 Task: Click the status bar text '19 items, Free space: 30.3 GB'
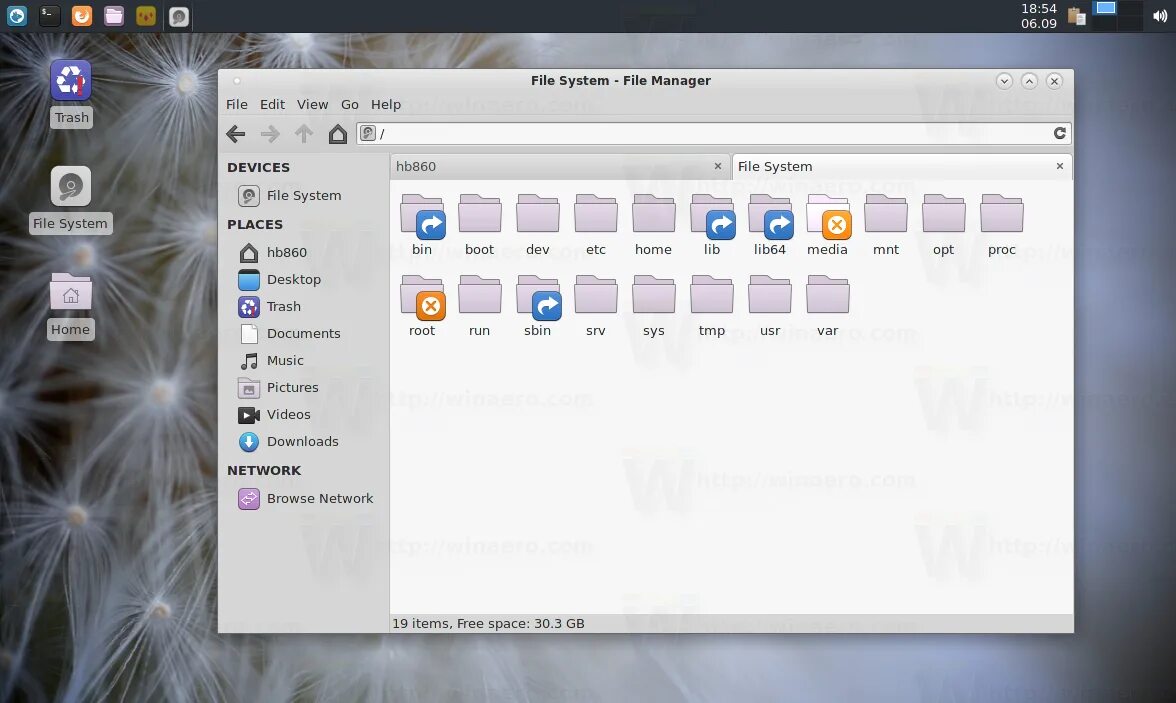[488, 623]
